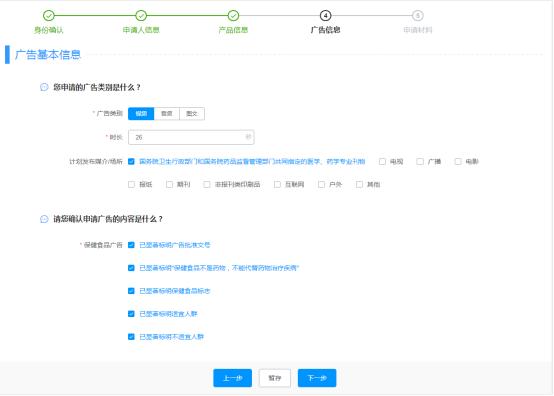Image resolution: width=554 pixels, height=396 pixels.
Task: Click the 时长 duration input field
Action: point(191,137)
